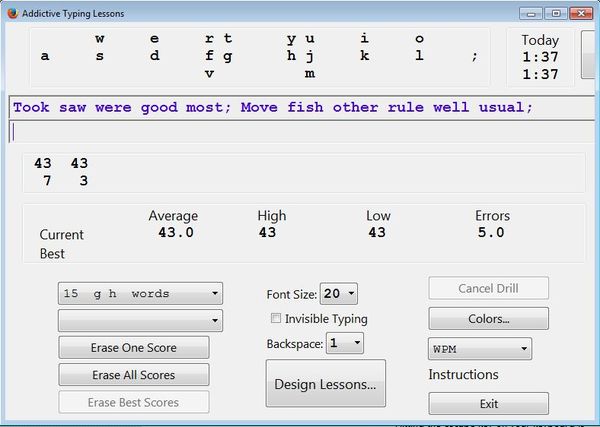Click the Cancel Drill button
Screen dimensions: 600x427
point(488,288)
